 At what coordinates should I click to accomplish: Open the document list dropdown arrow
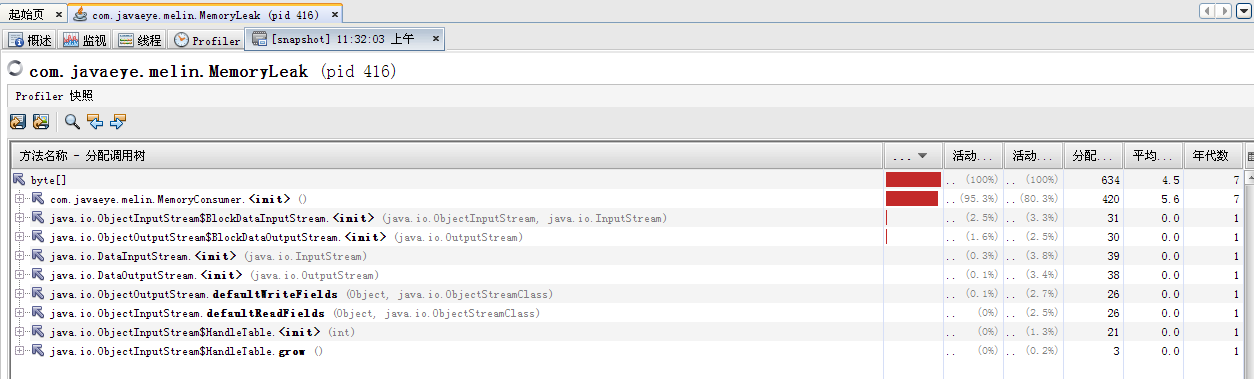tap(1244, 10)
